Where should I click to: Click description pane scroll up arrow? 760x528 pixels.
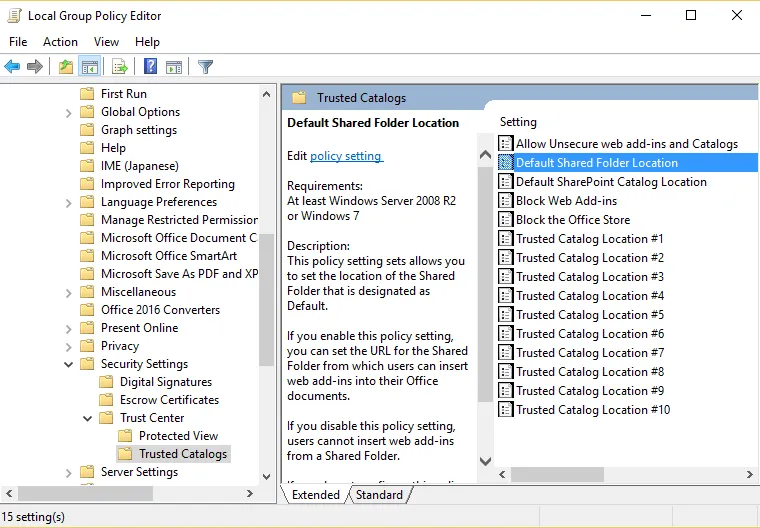click(485, 155)
